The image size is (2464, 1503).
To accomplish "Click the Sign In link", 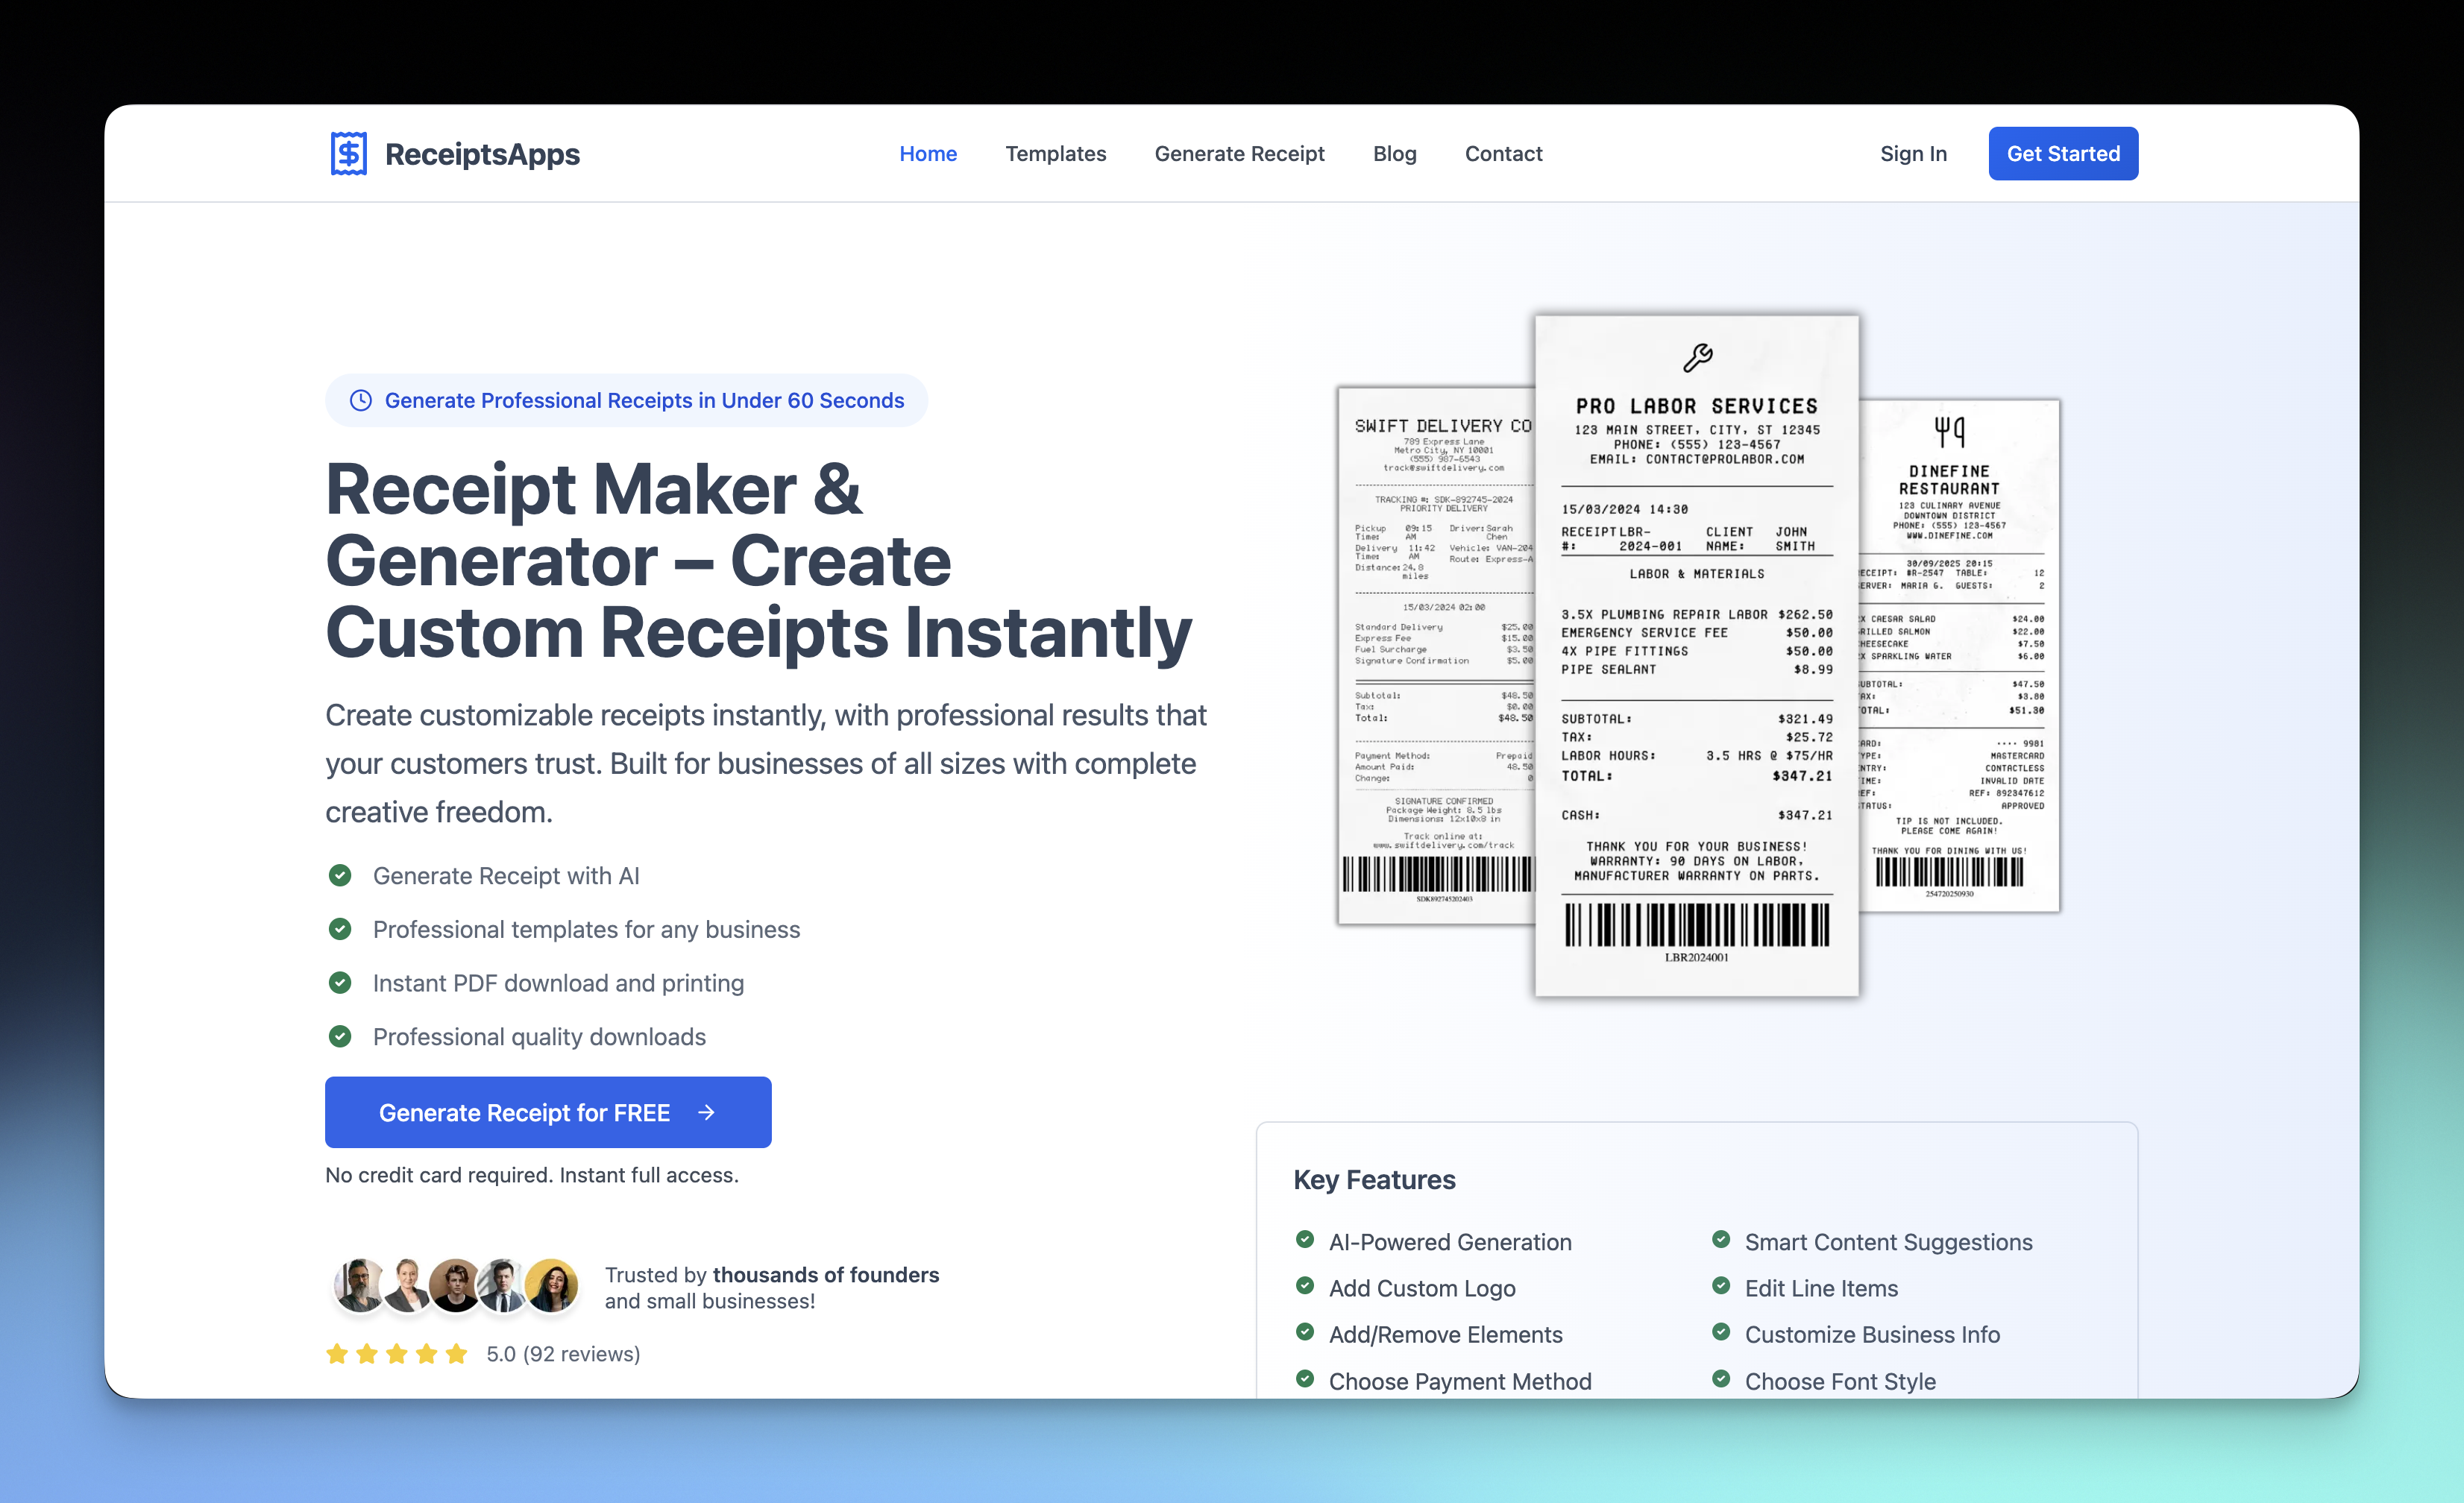I will tap(1912, 154).
